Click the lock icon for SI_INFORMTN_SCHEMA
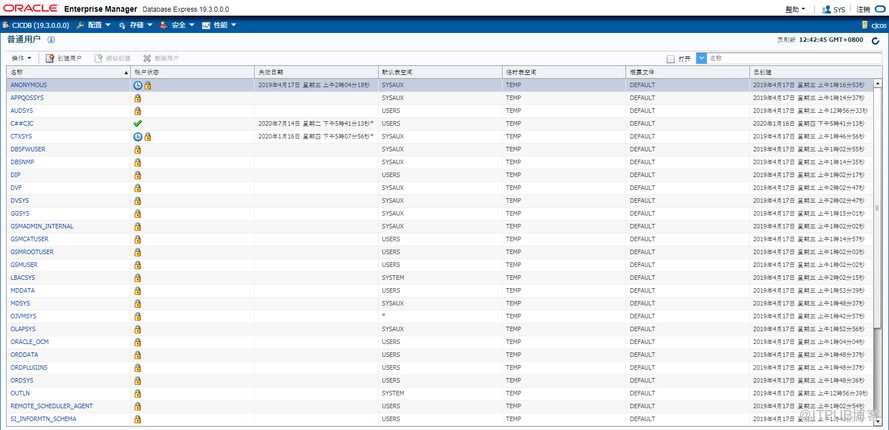The height and width of the screenshot is (430, 889). (x=137, y=419)
